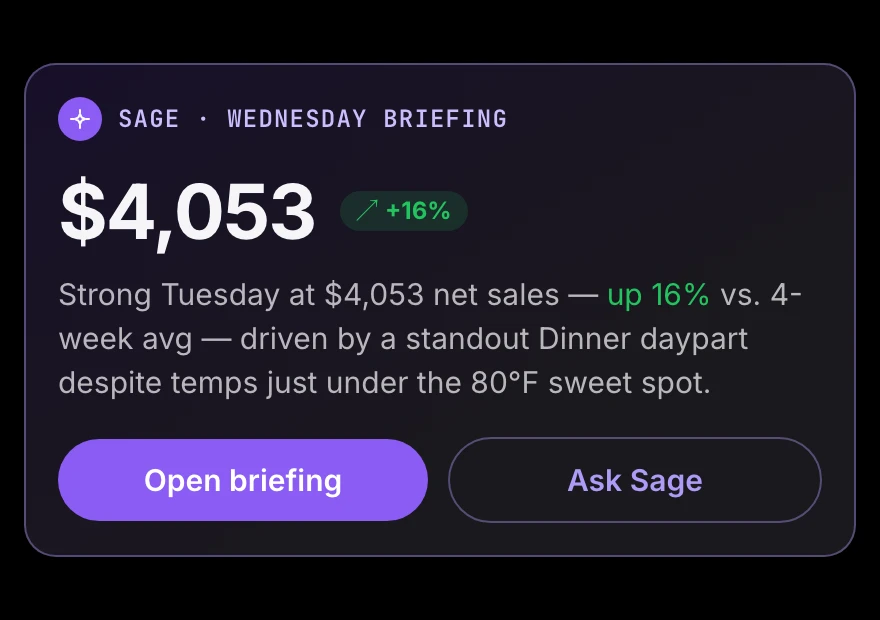
Task: Click the $4,053 headline figure
Action: 187,212
